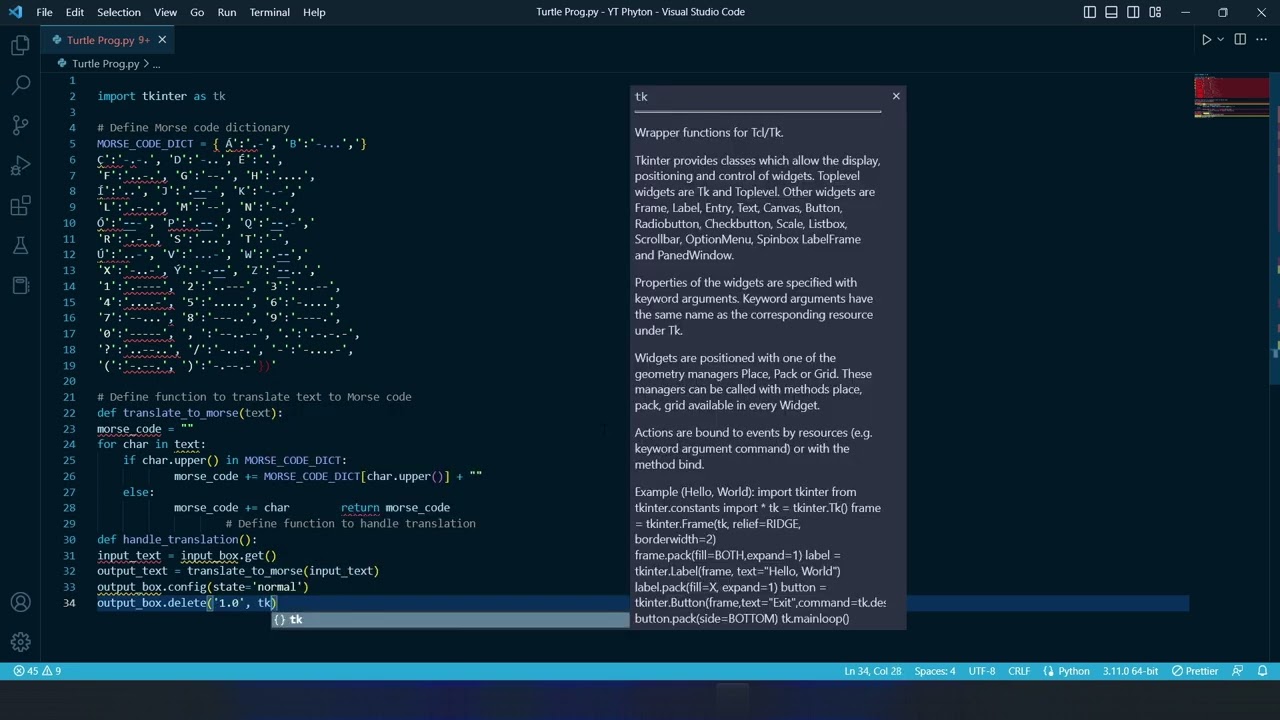Screen dimensions: 1280x720
Task: Open the Run menu
Action: point(227,12)
